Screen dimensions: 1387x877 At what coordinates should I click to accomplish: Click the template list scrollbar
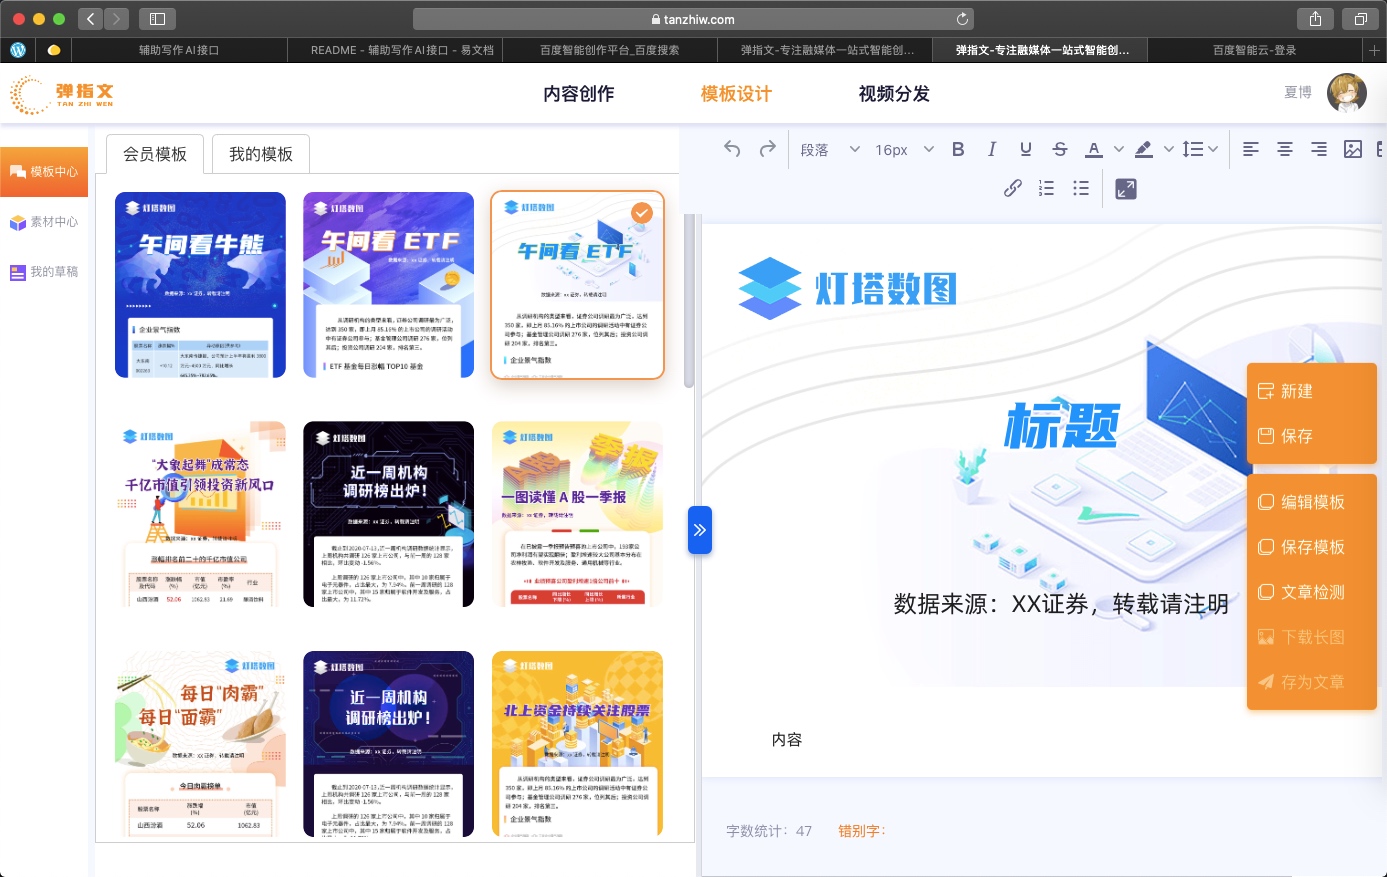pyautogui.click(x=689, y=300)
